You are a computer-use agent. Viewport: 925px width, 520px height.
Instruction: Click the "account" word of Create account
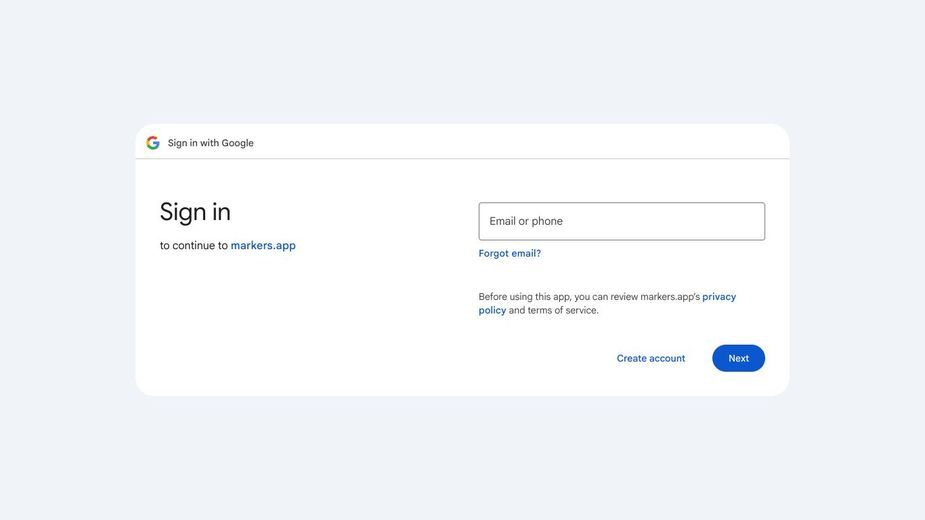point(666,358)
